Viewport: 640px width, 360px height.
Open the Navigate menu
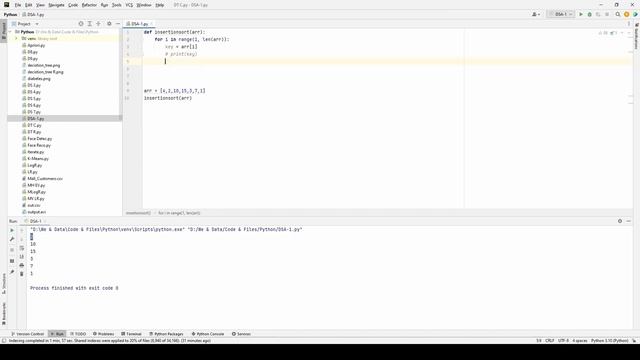[x=56, y=5]
